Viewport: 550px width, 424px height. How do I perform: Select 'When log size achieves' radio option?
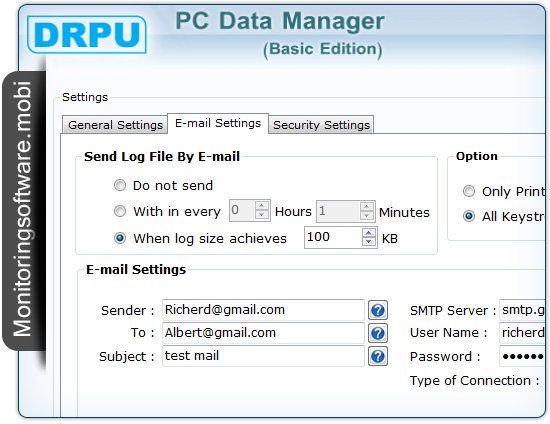[120, 238]
